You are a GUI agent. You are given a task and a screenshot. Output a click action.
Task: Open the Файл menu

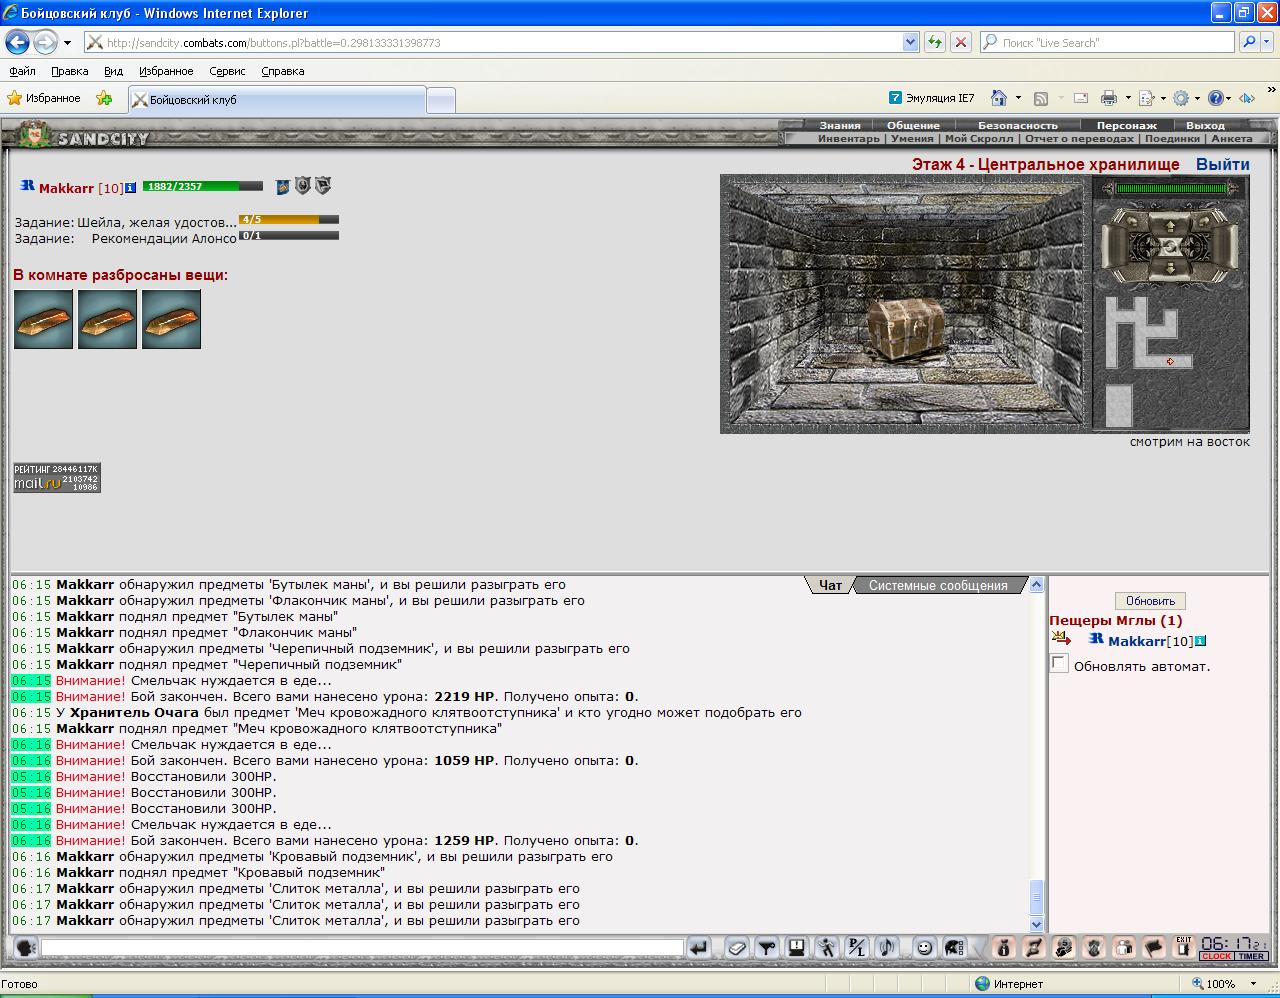coord(22,71)
